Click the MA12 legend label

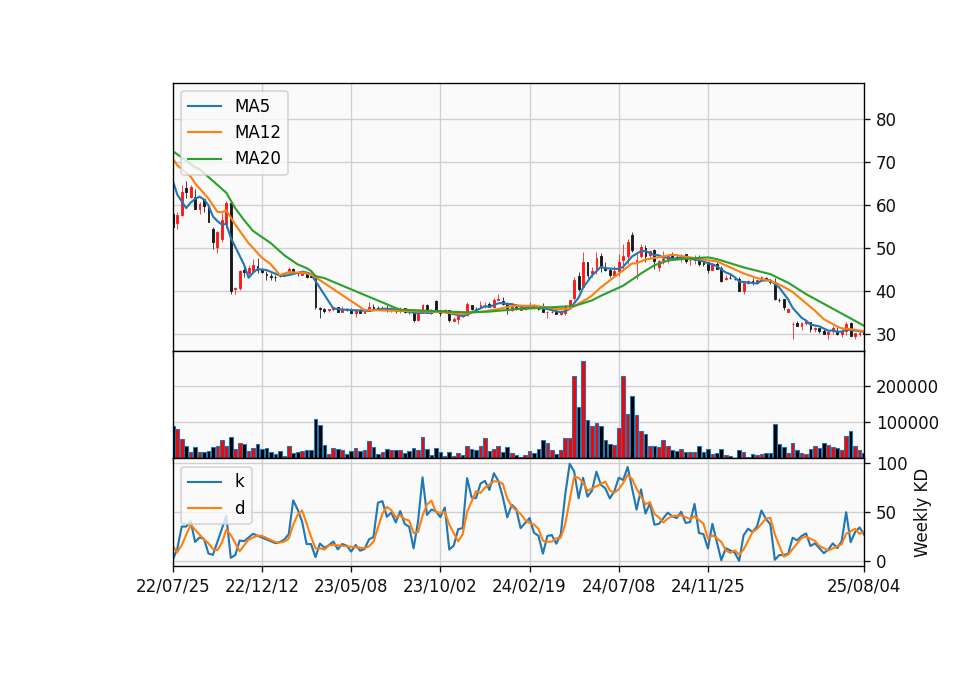tap(257, 132)
